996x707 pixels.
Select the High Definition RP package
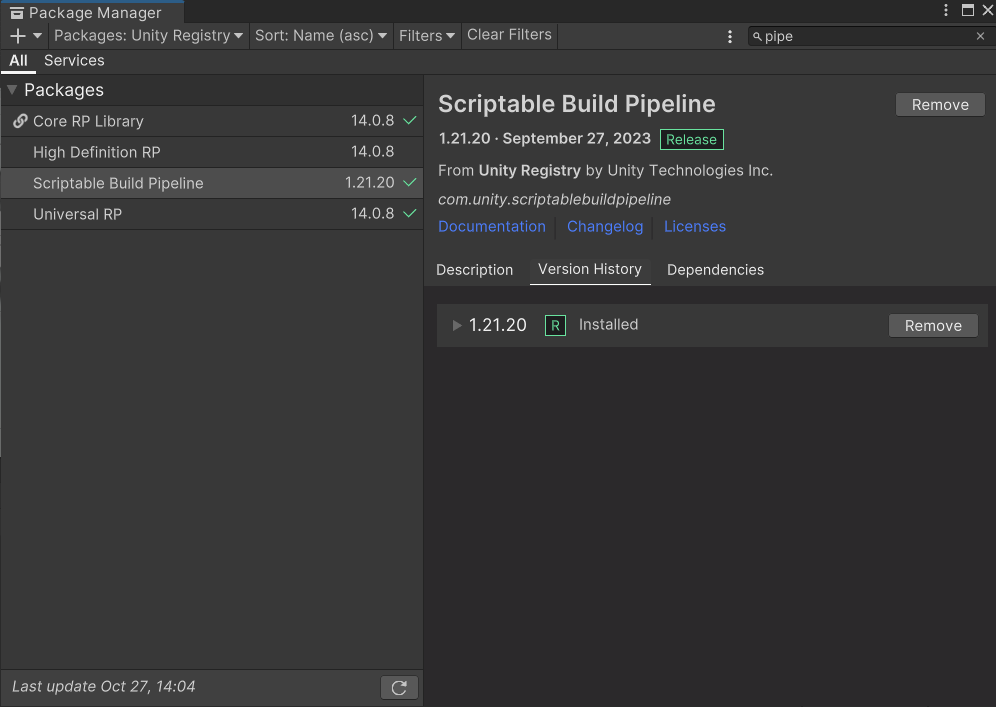pos(212,152)
